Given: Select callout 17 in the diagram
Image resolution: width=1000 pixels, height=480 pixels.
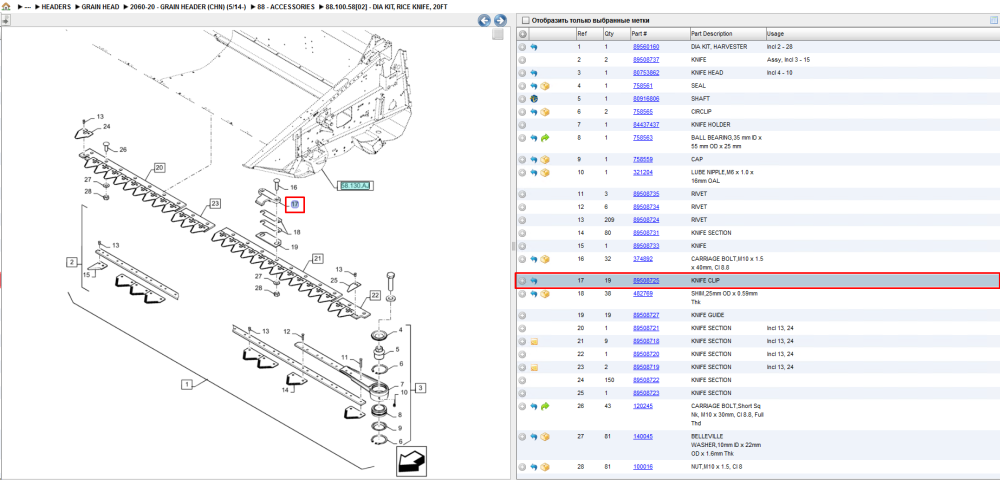Looking at the screenshot, I should click(295, 205).
